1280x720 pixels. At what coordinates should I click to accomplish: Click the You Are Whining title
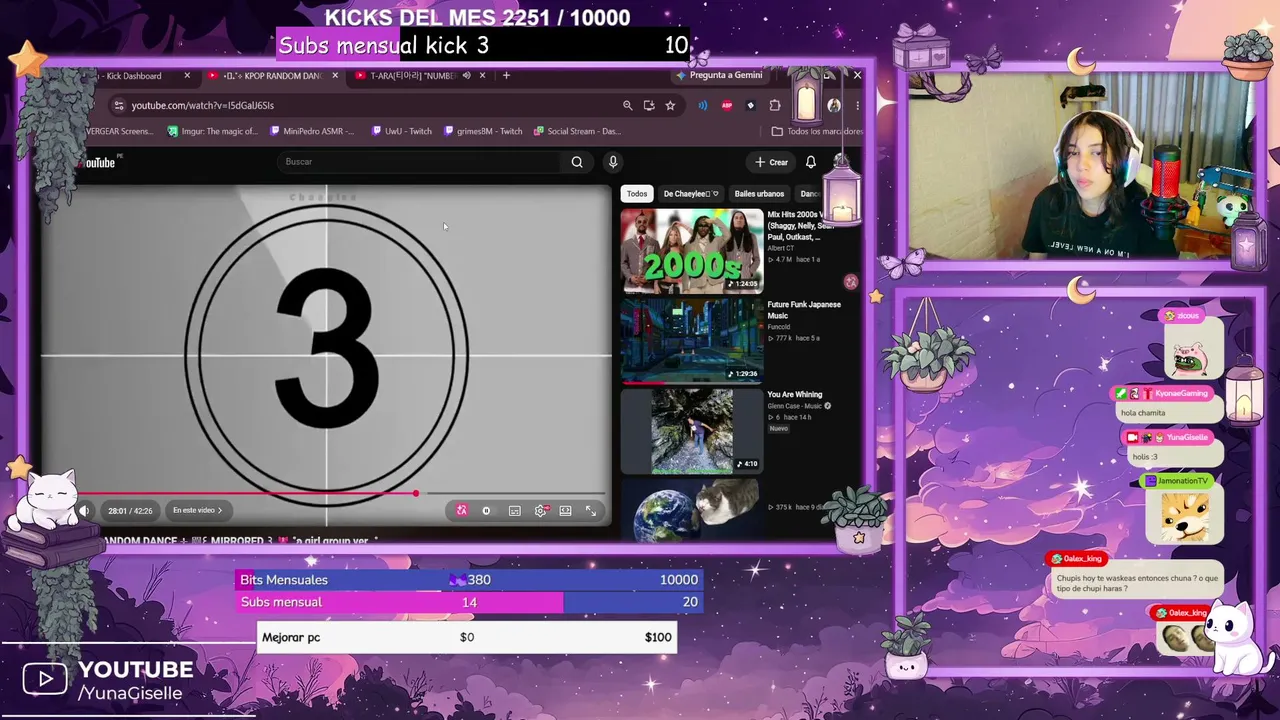[795, 395]
